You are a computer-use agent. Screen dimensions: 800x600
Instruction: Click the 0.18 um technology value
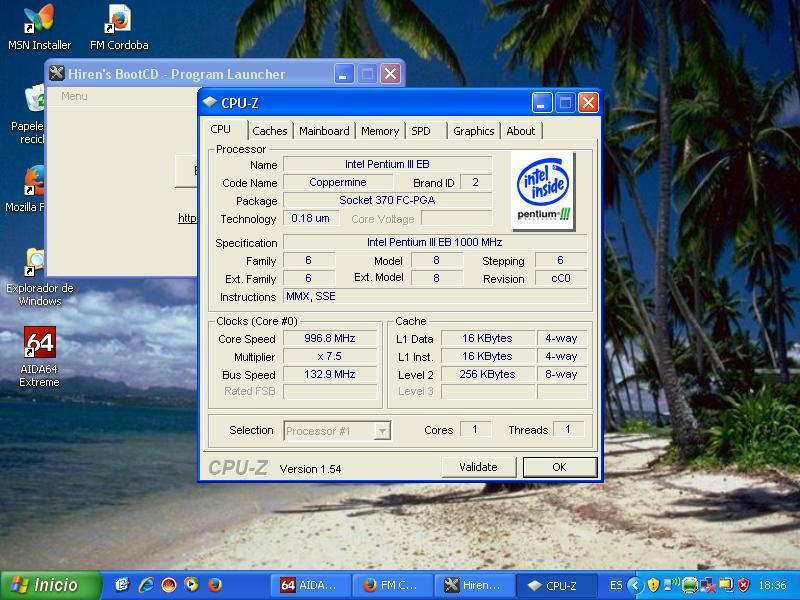(311, 218)
